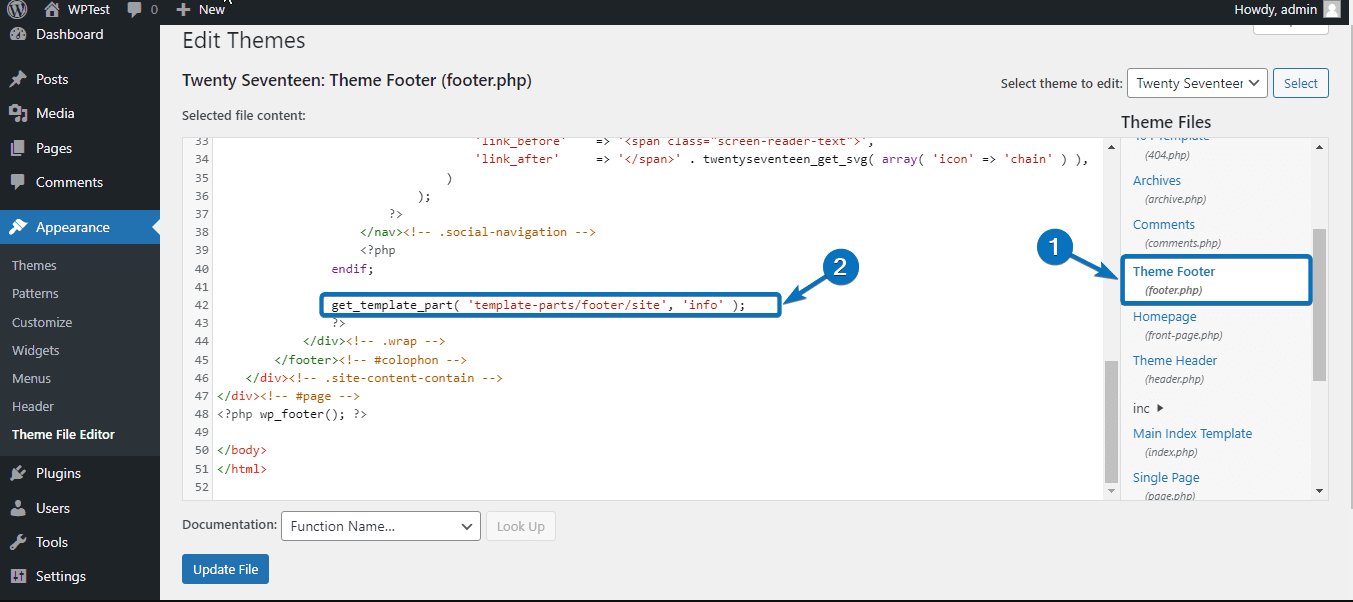Viewport: 1353px width, 602px height.
Task: Click the Users person icon
Action: (x=18, y=508)
